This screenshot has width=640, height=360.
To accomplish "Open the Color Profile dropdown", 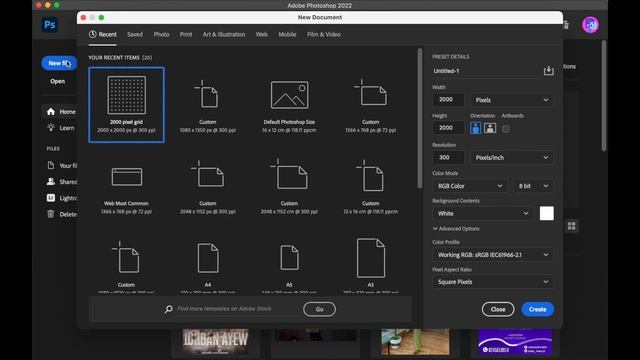I will pyautogui.click(x=493, y=255).
